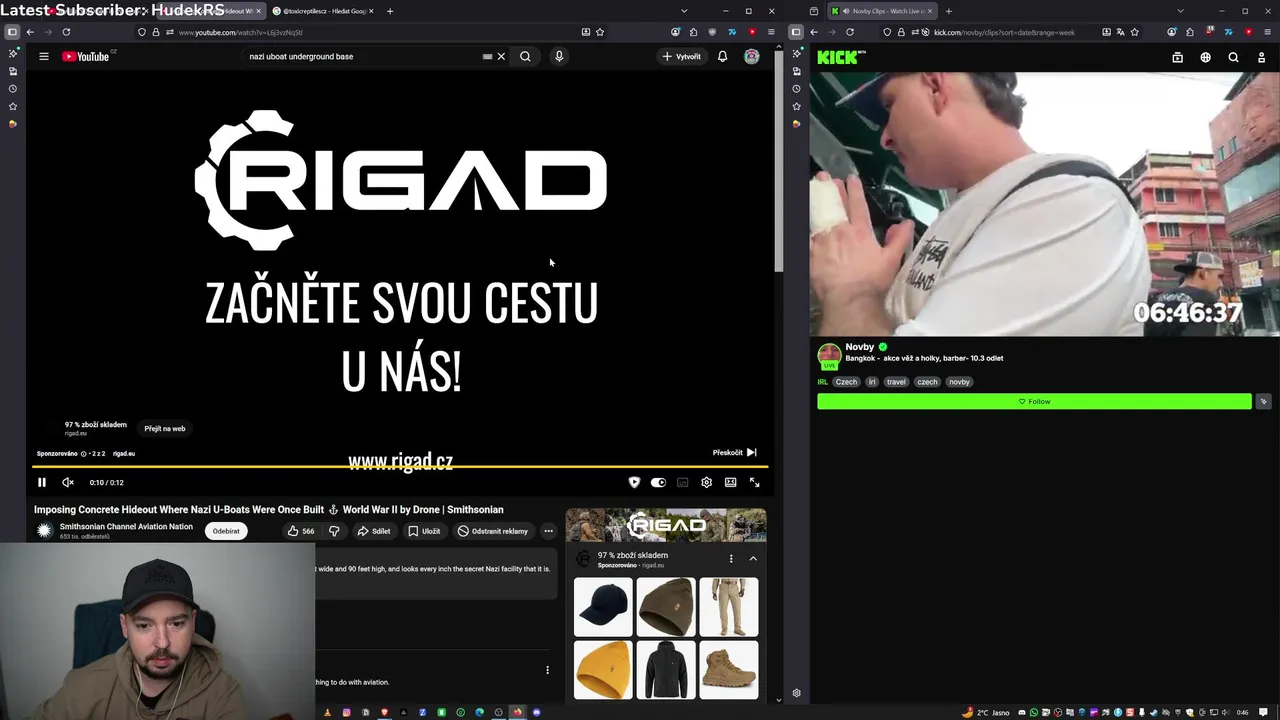Open a new tab in Kick window
The image size is (1280, 720).
coord(948,11)
